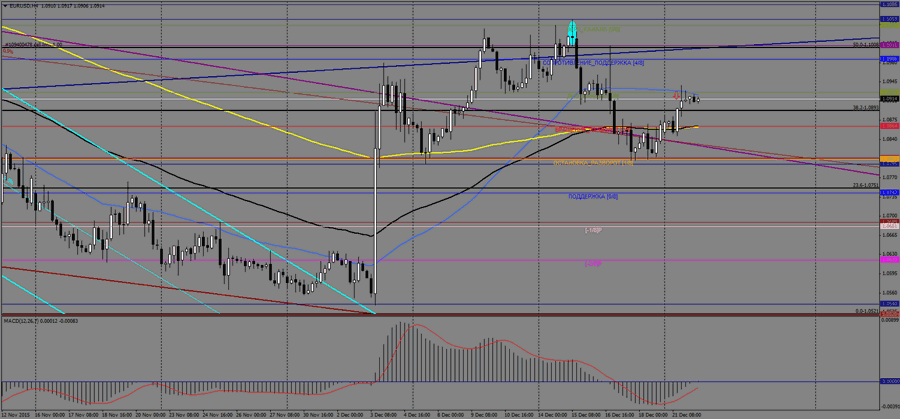Click the 0.00000 MACD zero level tag
The height and width of the screenshot is (419, 900).
[889, 381]
